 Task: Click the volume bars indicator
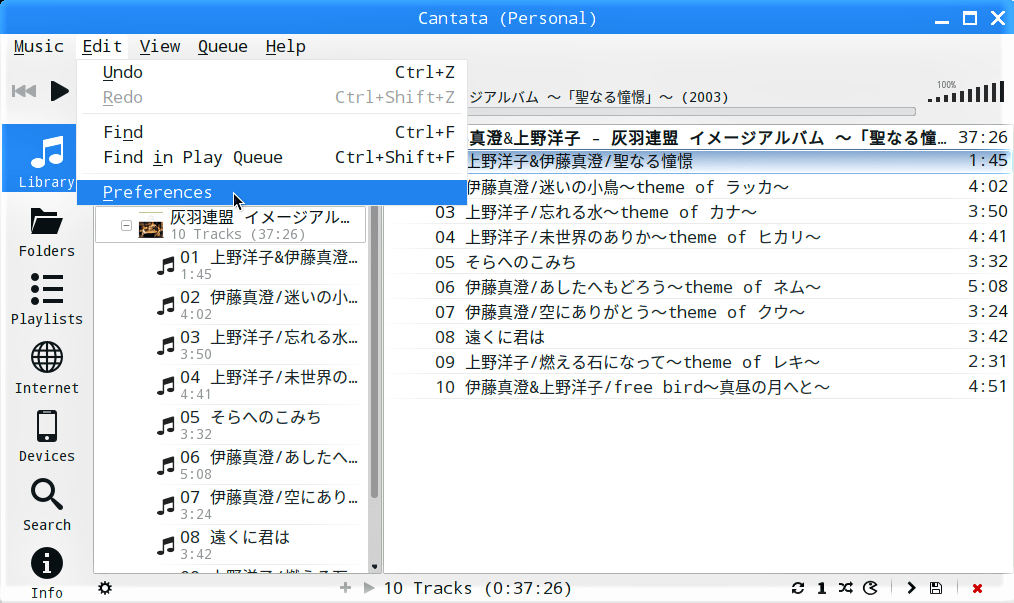pyautogui.click(x=965, y=92)
